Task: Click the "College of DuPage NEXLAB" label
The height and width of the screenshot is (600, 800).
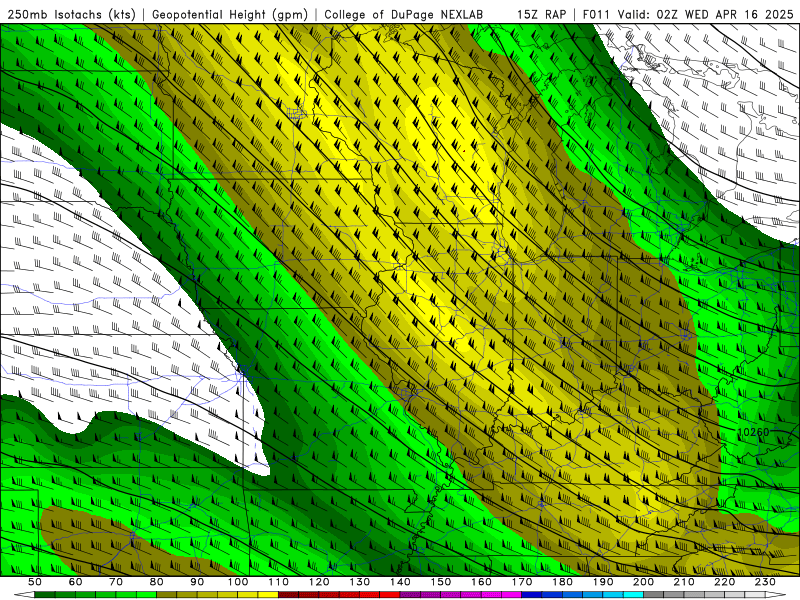Action: tap(404, 15)
